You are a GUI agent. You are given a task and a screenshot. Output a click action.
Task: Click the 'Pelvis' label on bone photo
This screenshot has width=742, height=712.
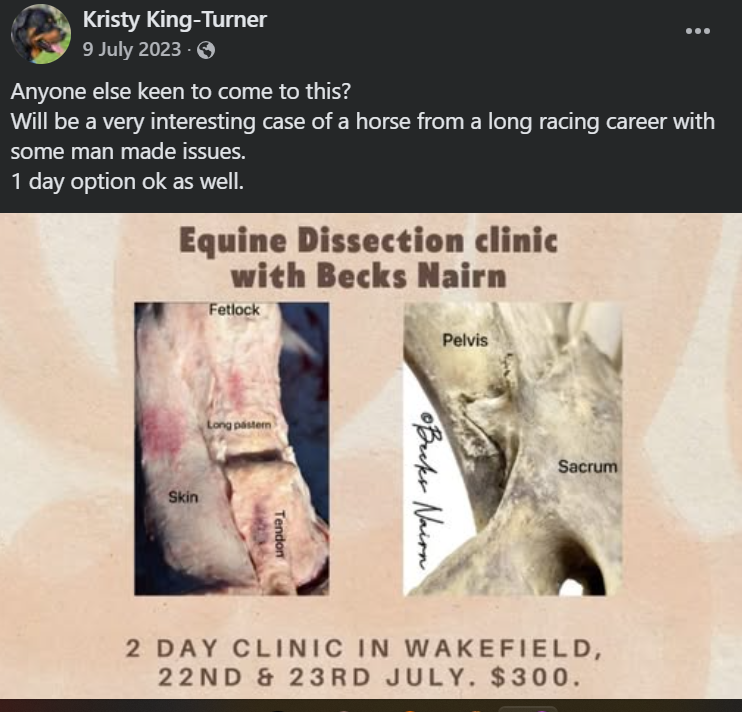(x=465, y=340)
